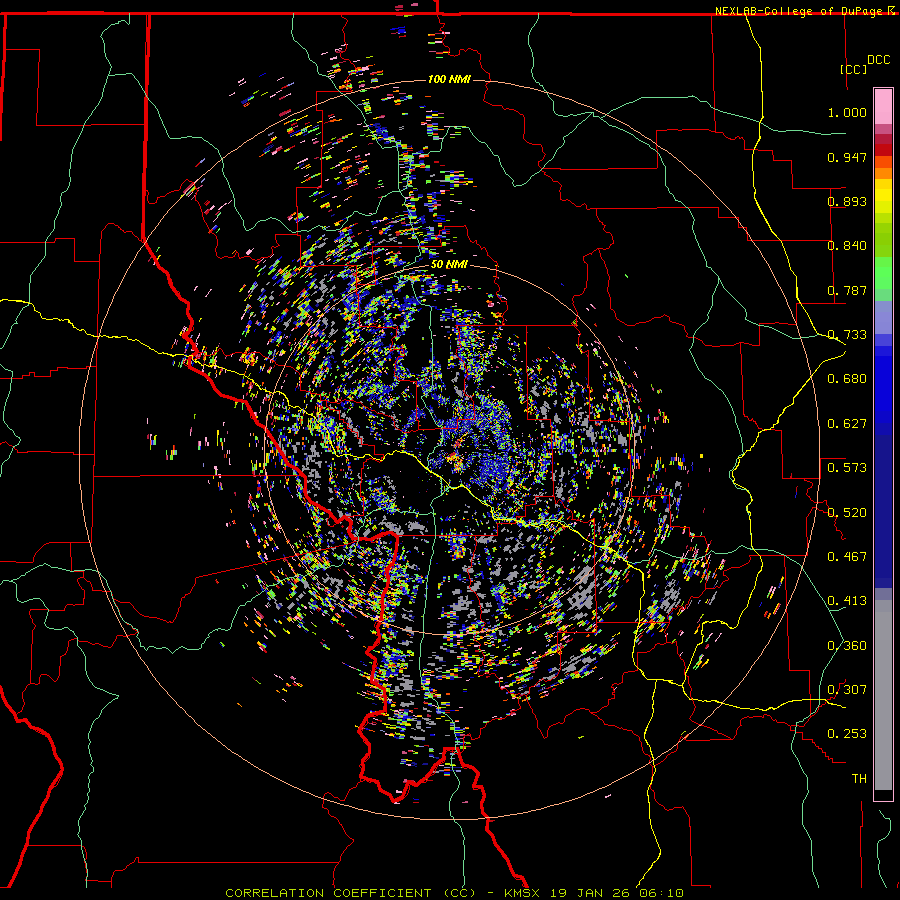900x900 pixels.
Task: Select the 0.787 legend value
Action: [847, 290]
